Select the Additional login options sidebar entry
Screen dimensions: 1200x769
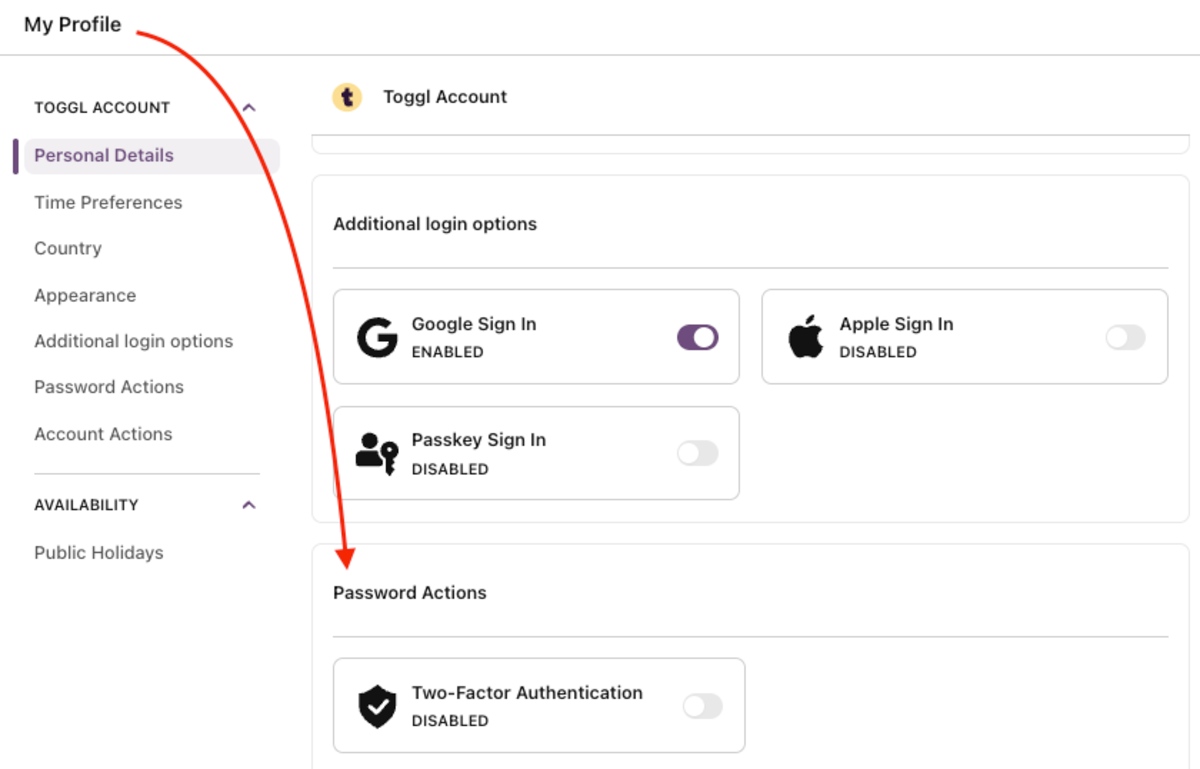133,340
